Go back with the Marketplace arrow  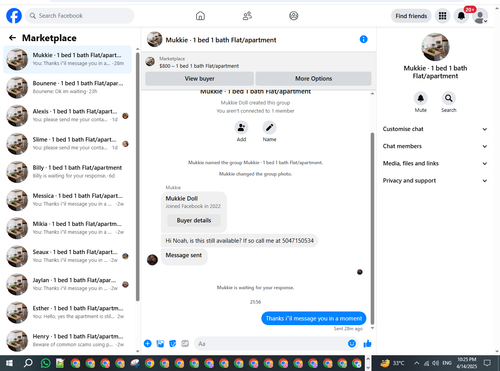[12, 38]
